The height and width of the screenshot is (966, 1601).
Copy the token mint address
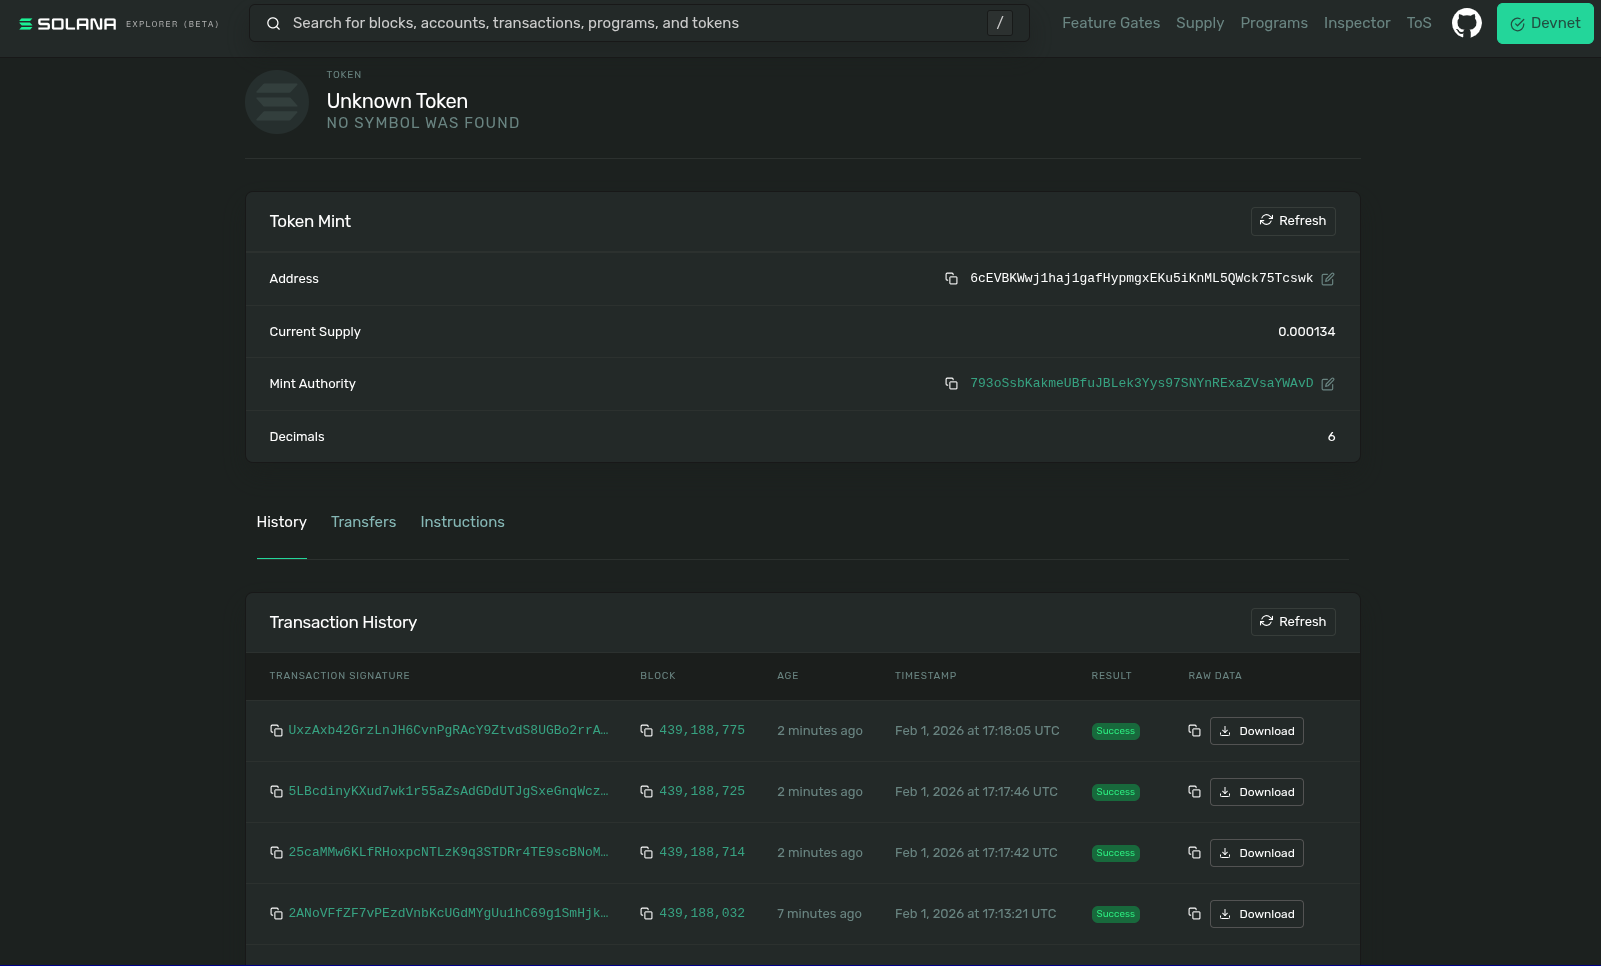point(951,279)
